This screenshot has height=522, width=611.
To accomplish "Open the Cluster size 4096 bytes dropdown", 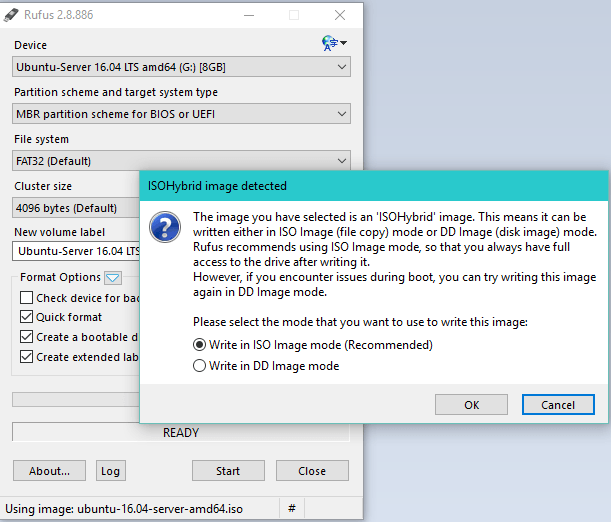I will coord(76,208).
